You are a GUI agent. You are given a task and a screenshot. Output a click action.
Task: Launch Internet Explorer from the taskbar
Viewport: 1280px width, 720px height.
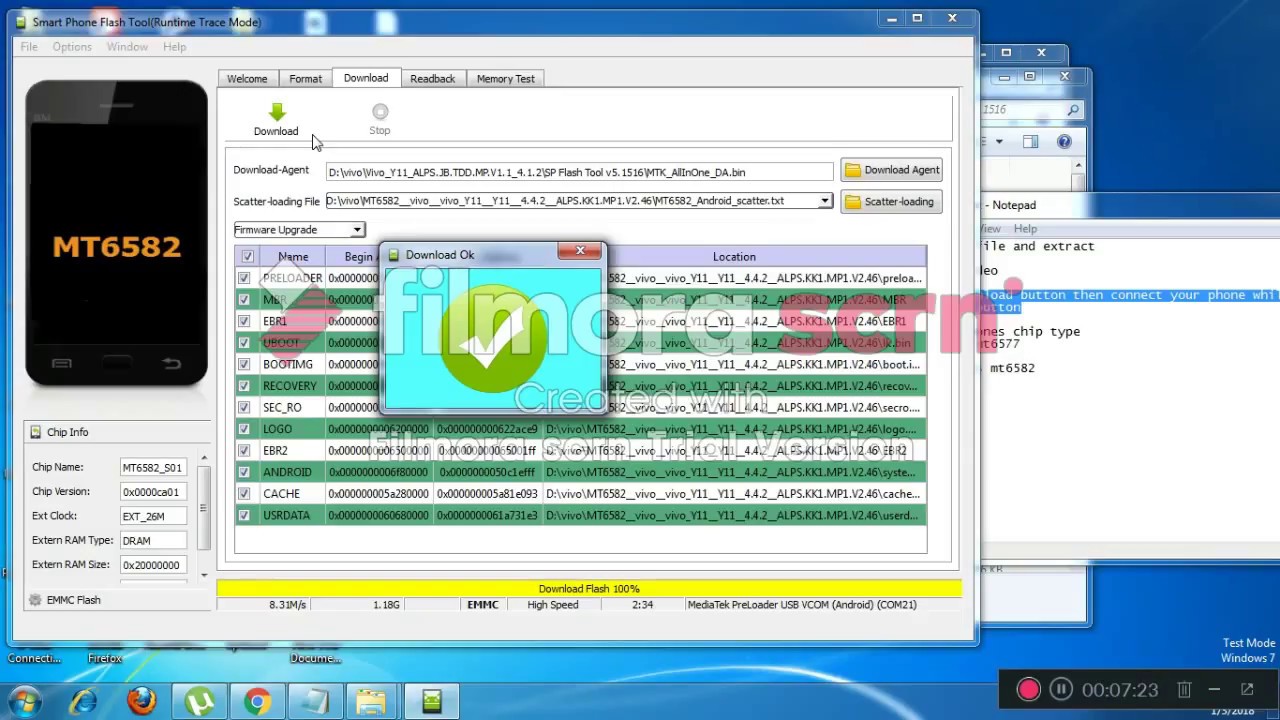coord(83,702)
